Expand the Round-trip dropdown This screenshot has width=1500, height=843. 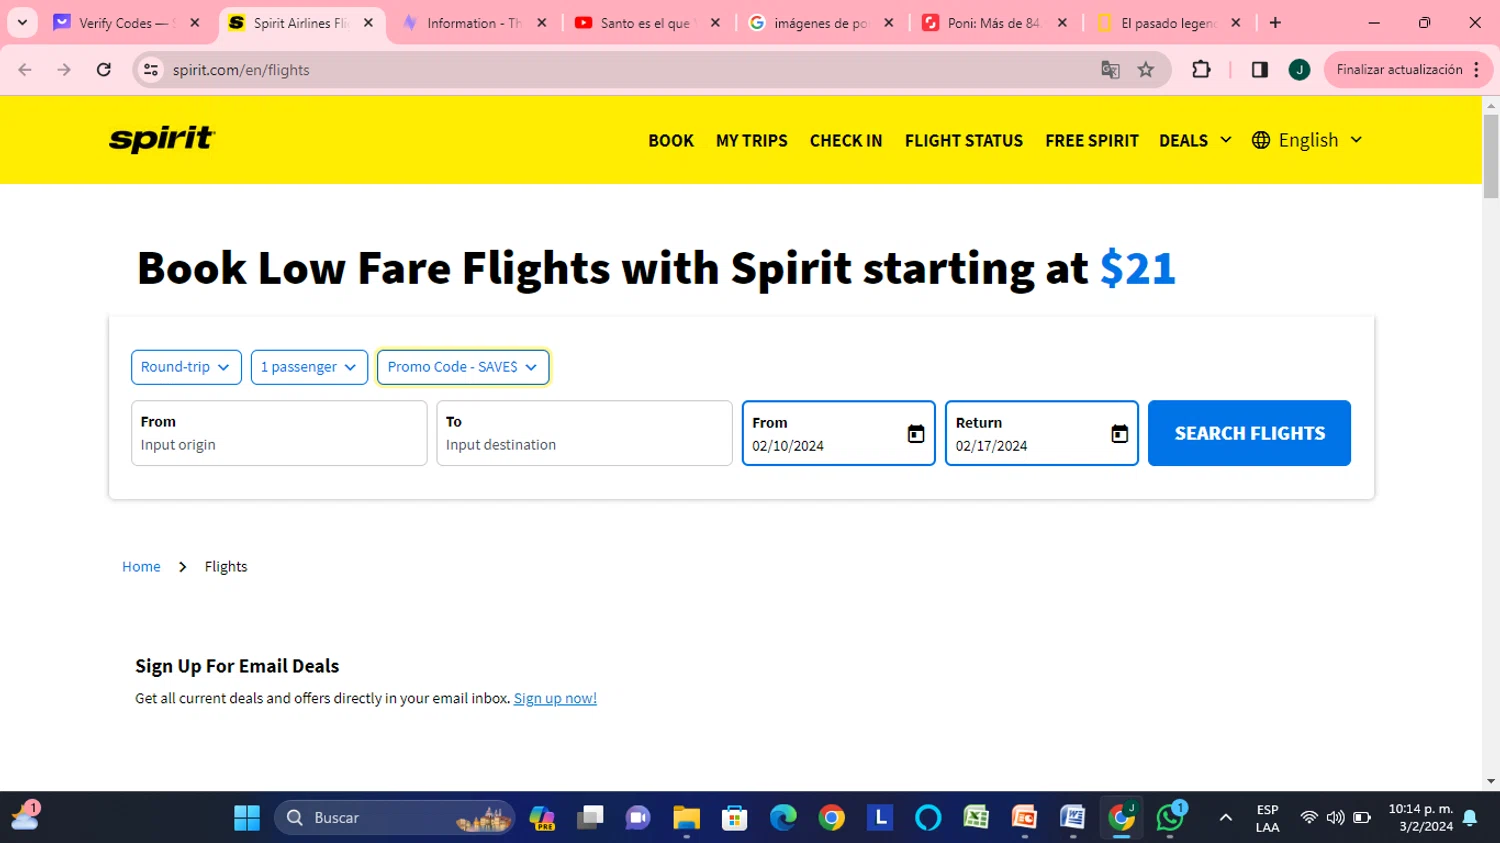[186, 367]
